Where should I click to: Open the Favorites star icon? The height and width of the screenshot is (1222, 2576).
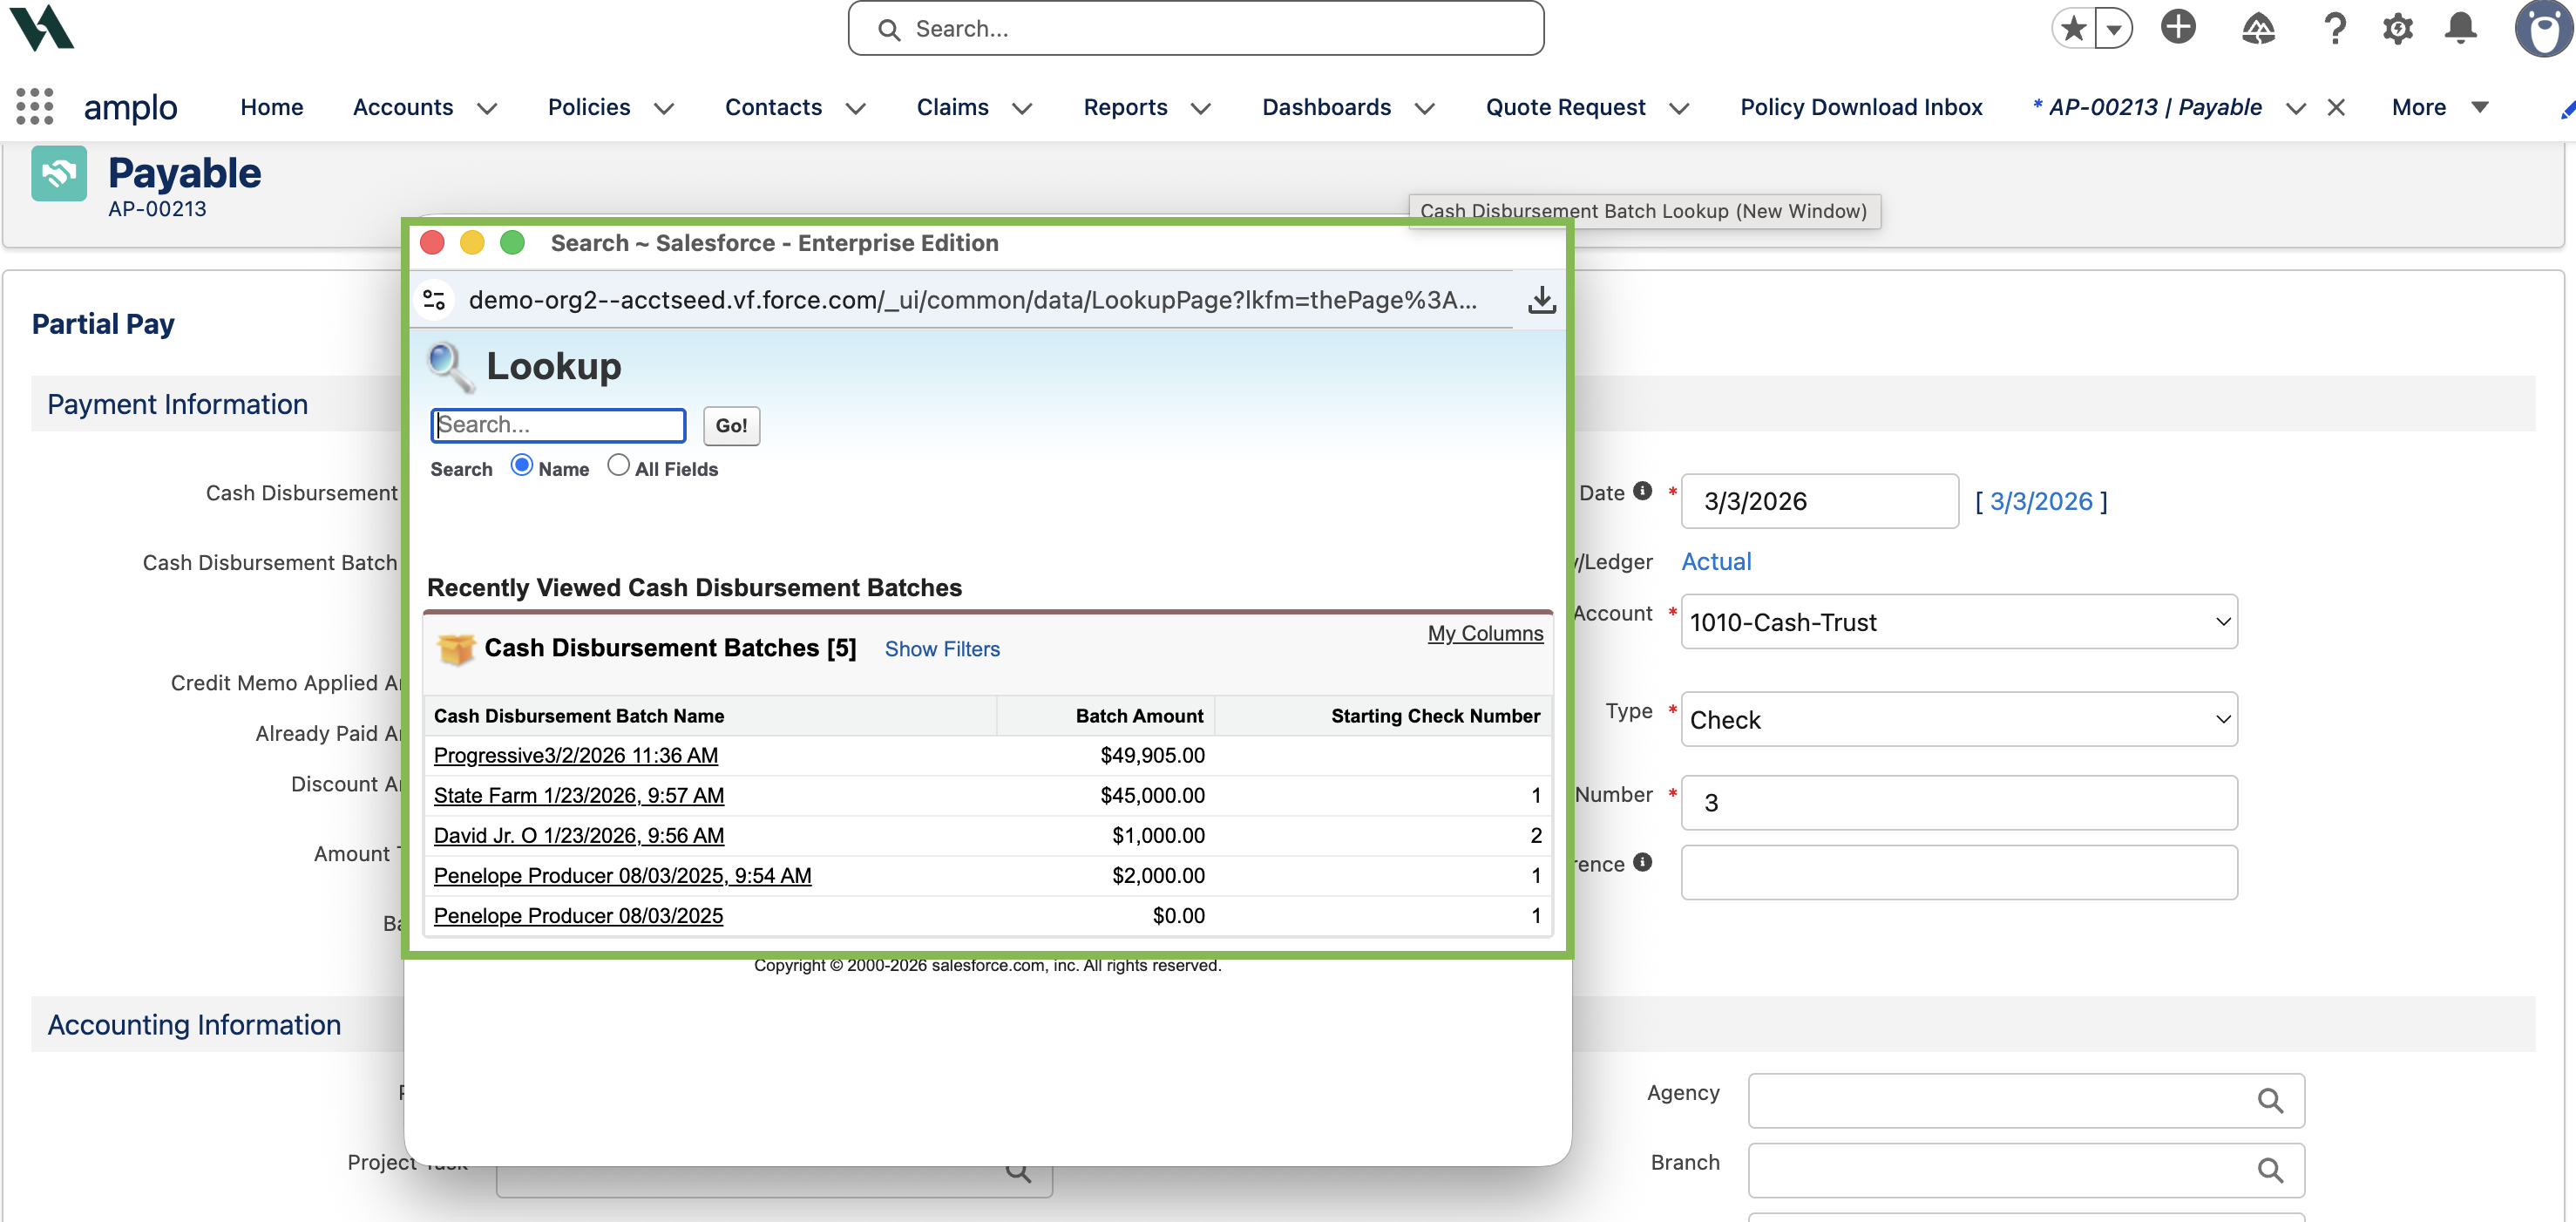tap(2074, 28)
